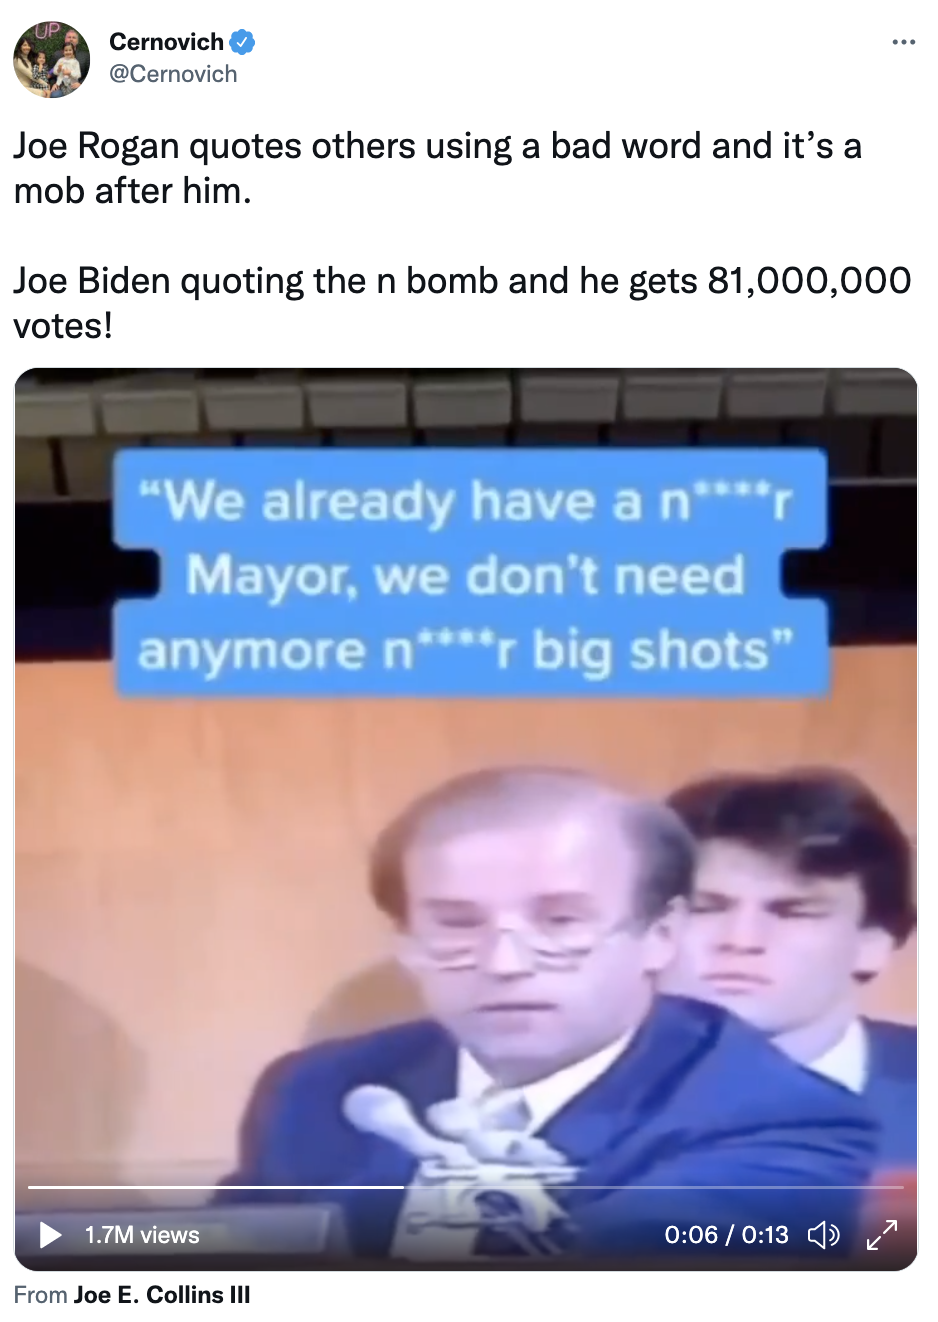Open the tweet's three-dot more options menu
Screen dimensions: 938x1322
pyautogui.click(x=903, y=42)
